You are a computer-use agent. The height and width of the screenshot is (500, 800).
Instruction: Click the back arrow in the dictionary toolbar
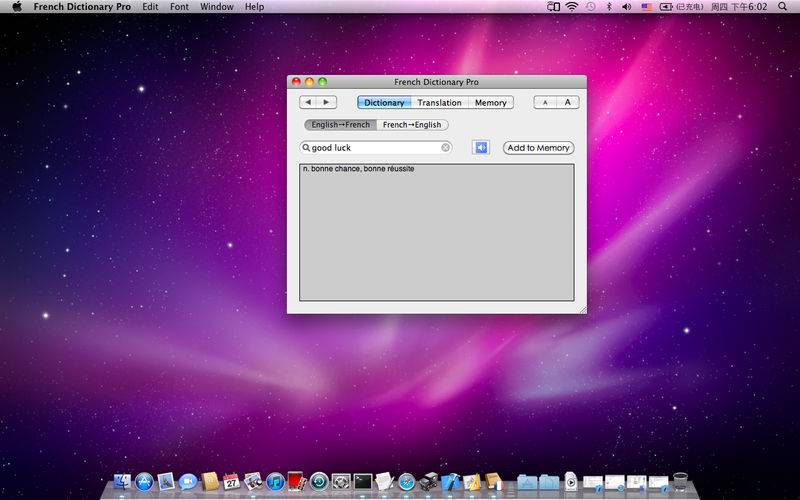pyautogui.click(x=308, y=102)
